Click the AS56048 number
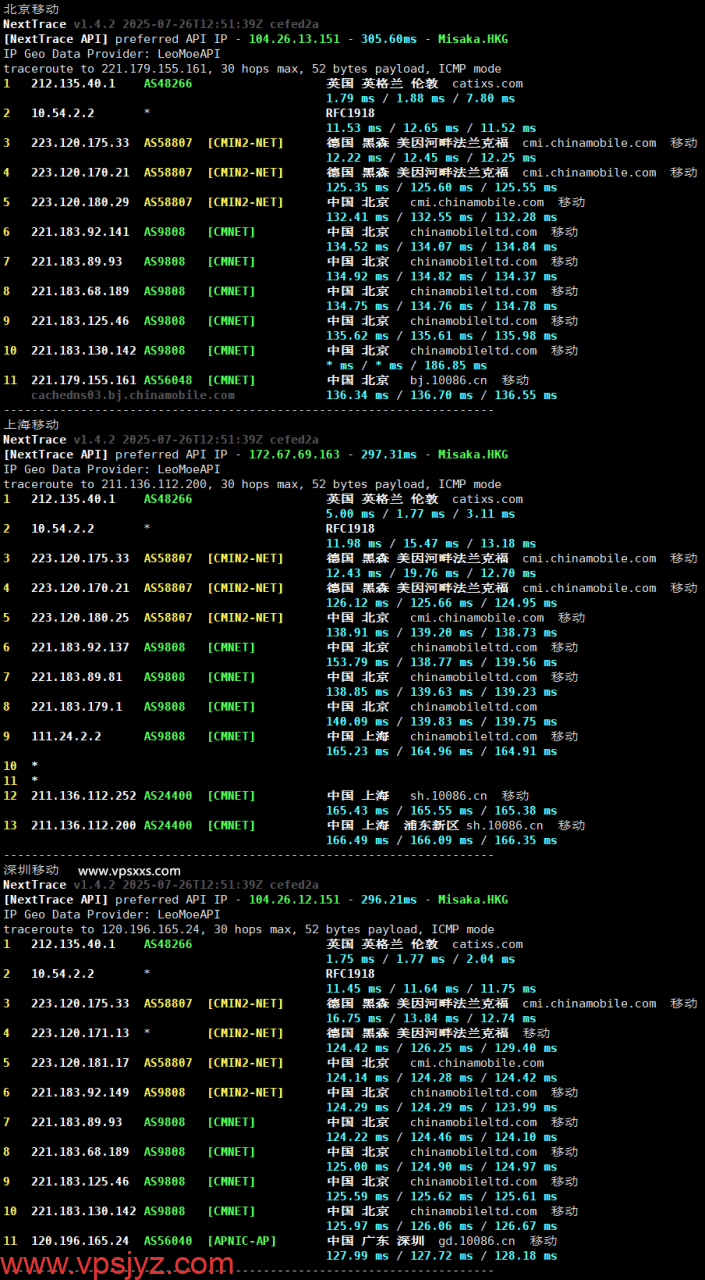 pos(168,380)
